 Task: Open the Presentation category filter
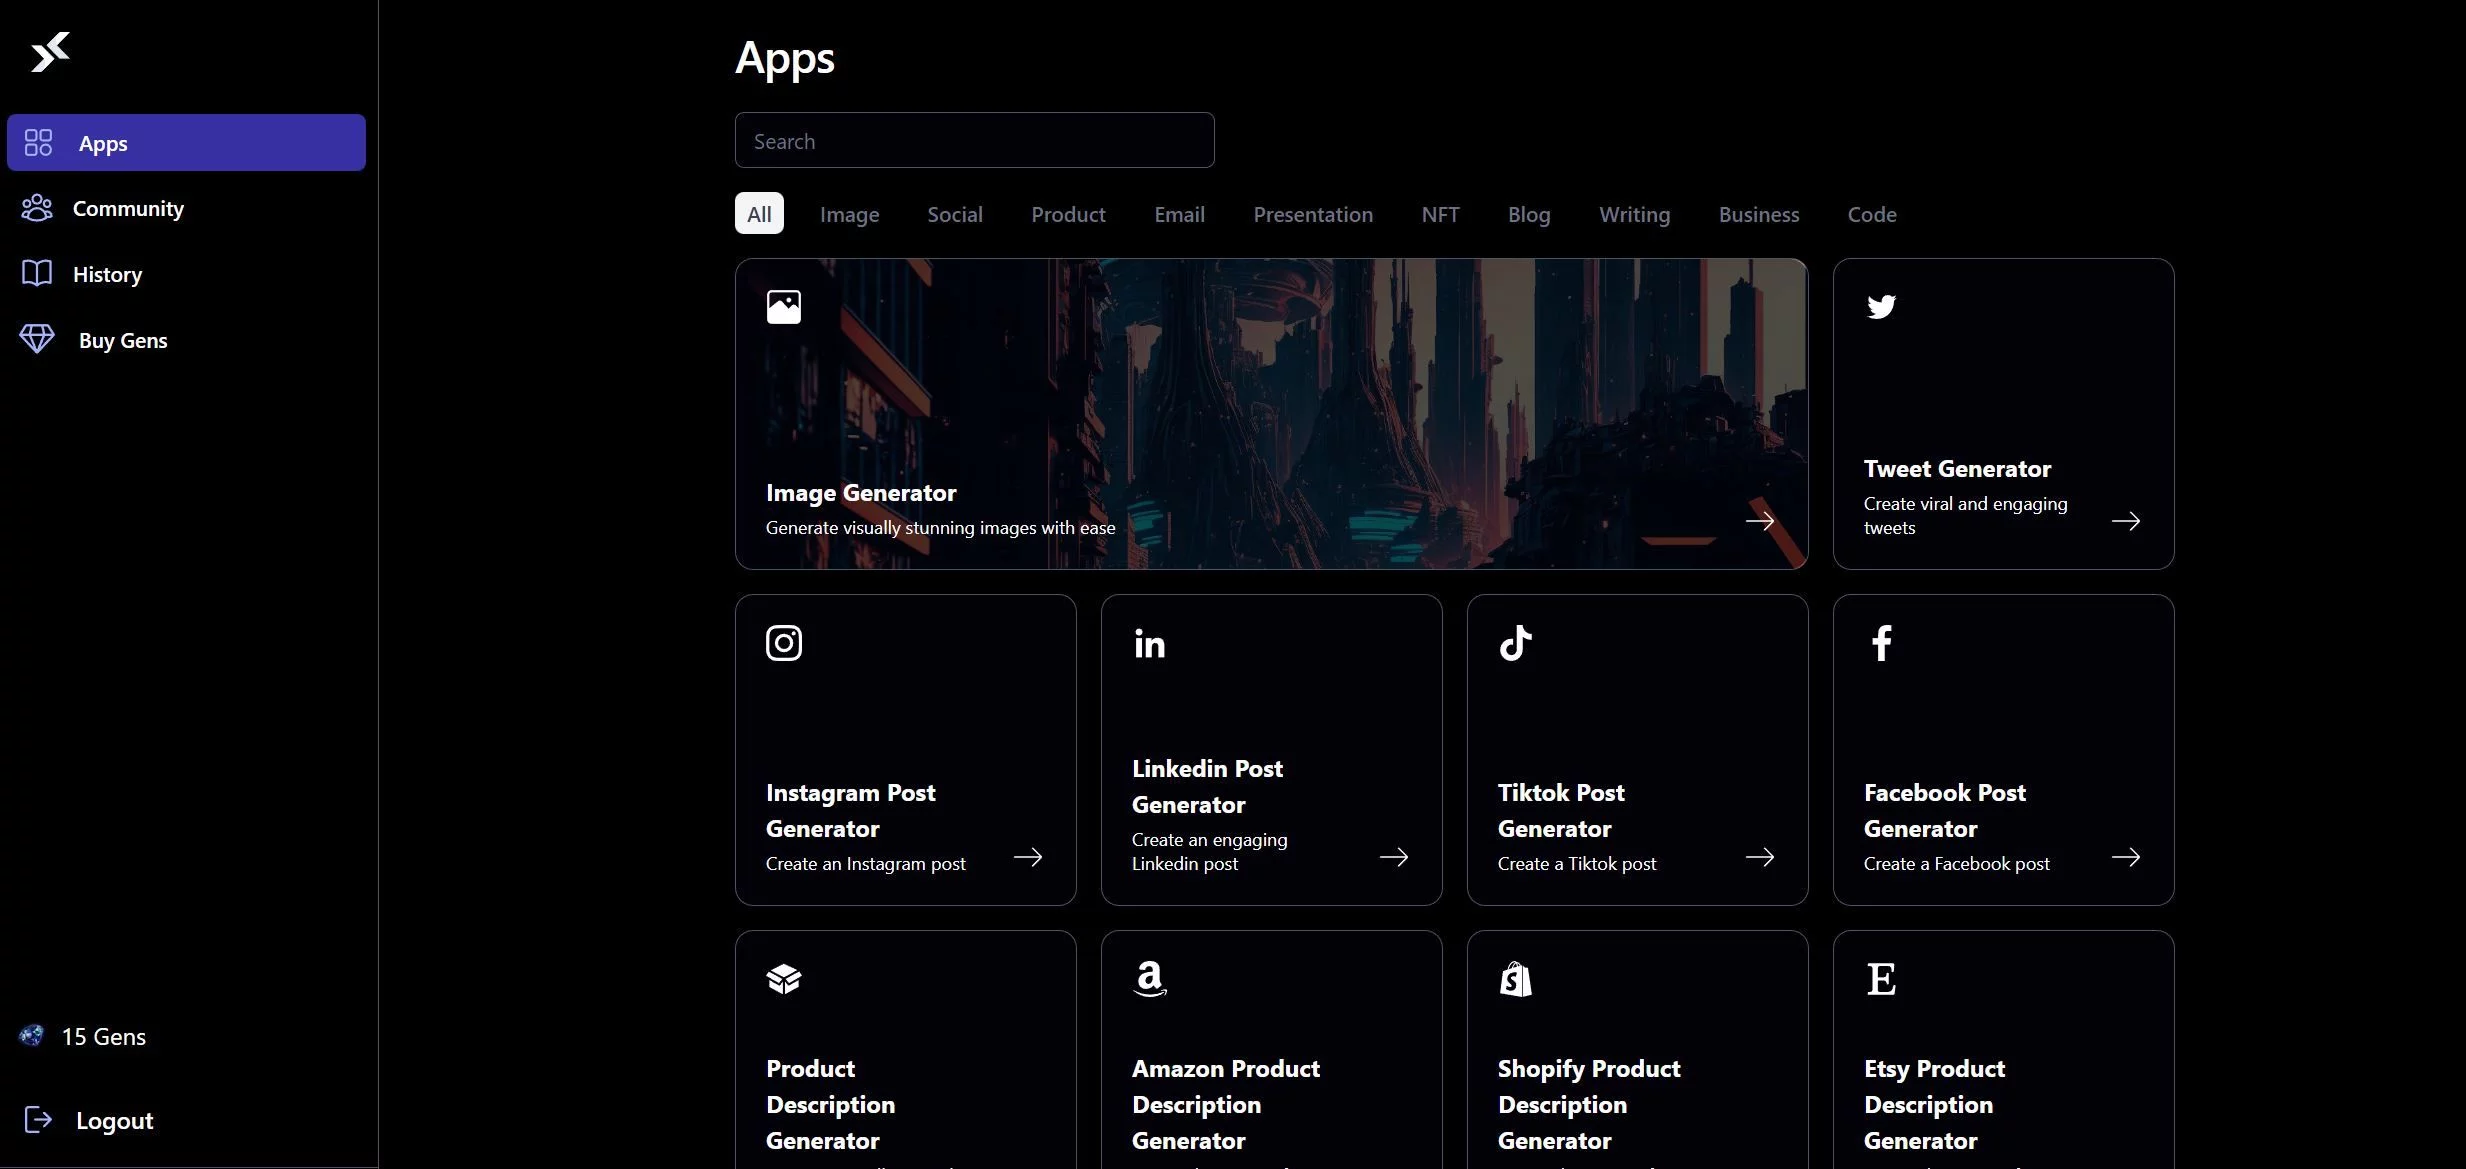point(1313,212)
